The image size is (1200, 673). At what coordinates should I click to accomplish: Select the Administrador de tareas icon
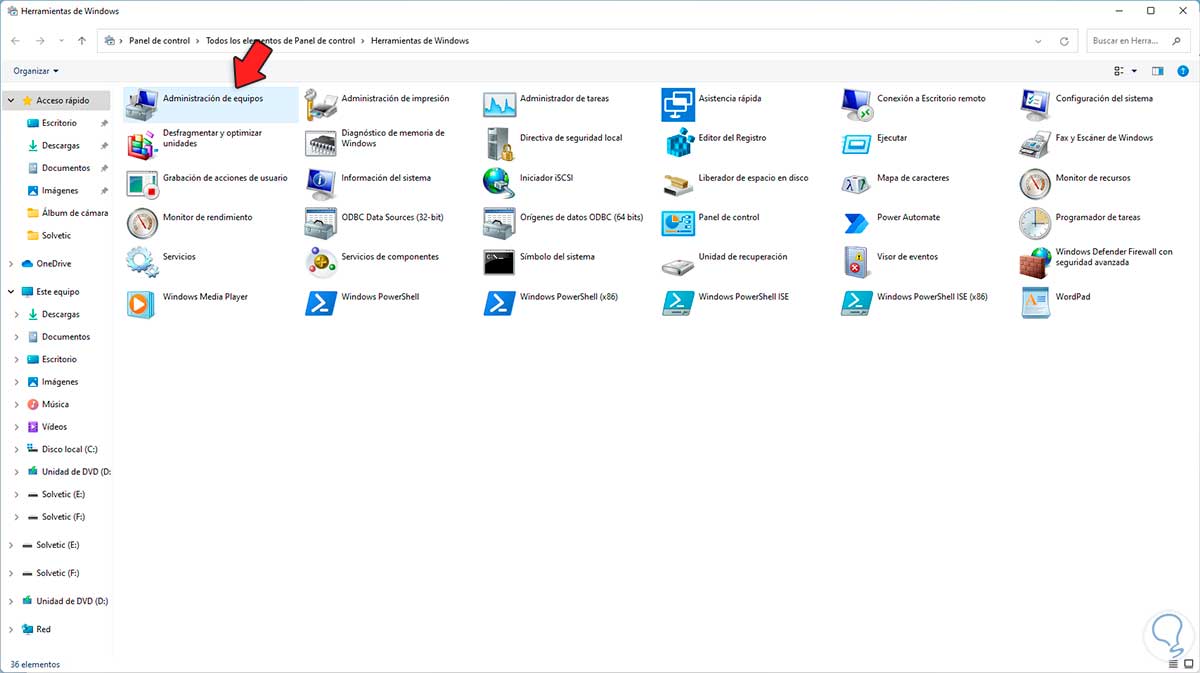[499, 103]
